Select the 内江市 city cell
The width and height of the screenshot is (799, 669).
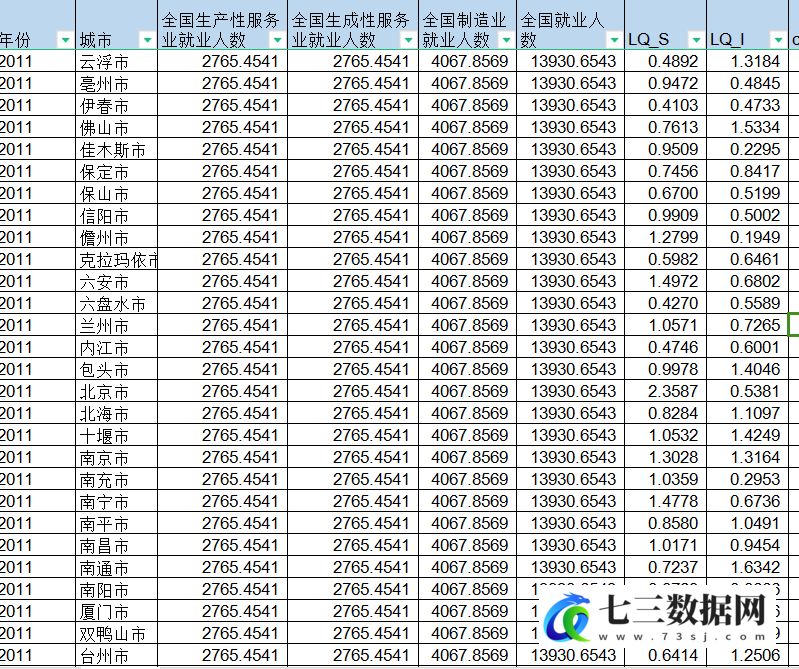point(116,347)
